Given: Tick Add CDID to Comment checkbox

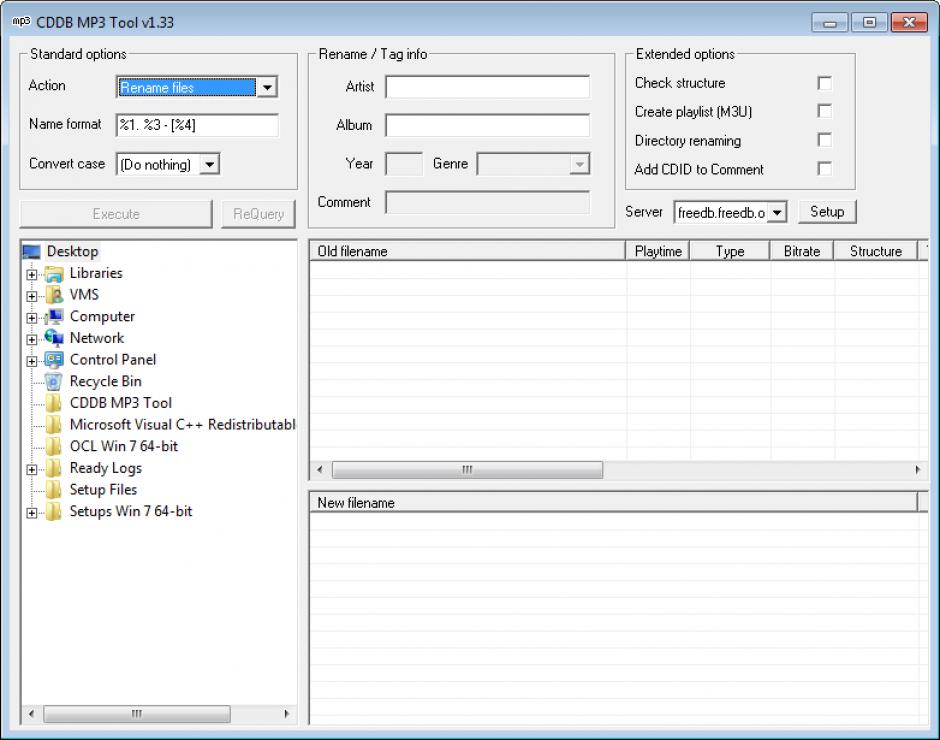Looking at the screenshot, I should tap(824, 169).
